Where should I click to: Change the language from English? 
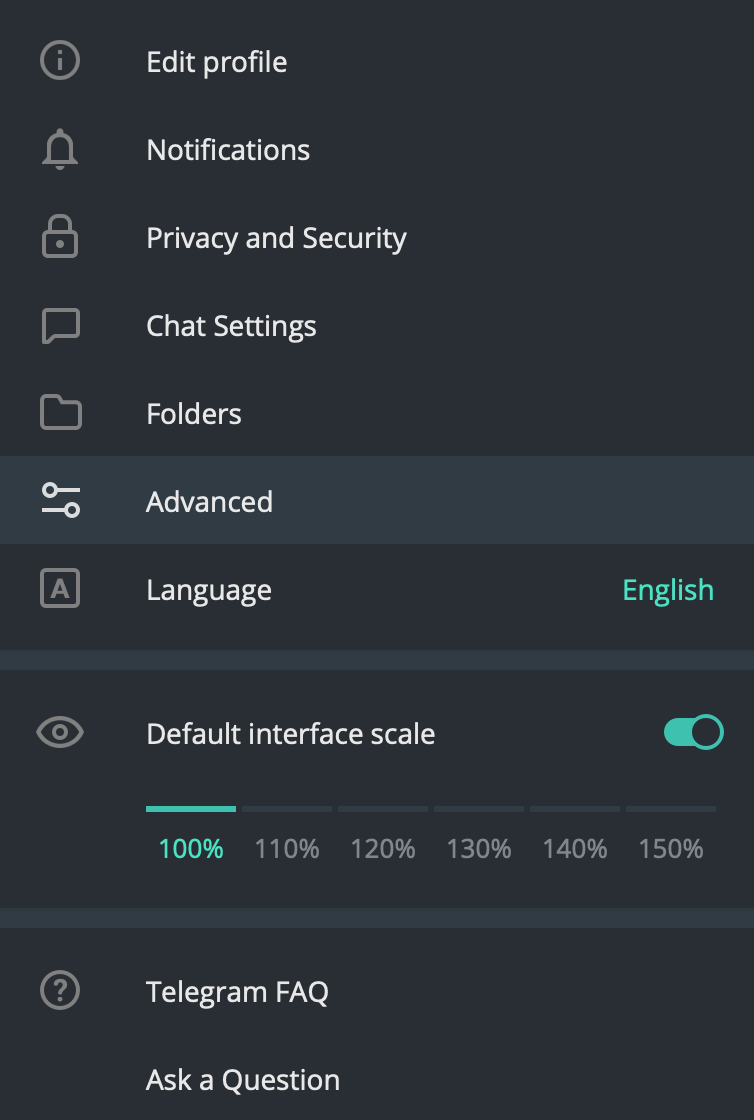pyautogui.click(x=667, y=590)
